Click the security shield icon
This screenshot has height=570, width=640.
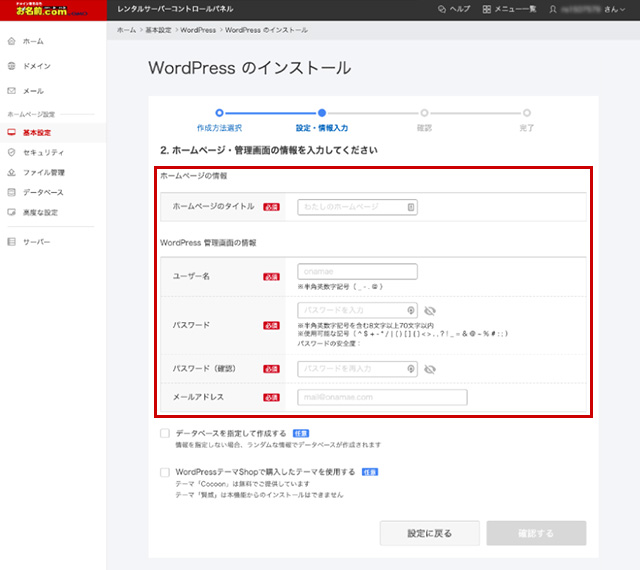tap(11, 152)
